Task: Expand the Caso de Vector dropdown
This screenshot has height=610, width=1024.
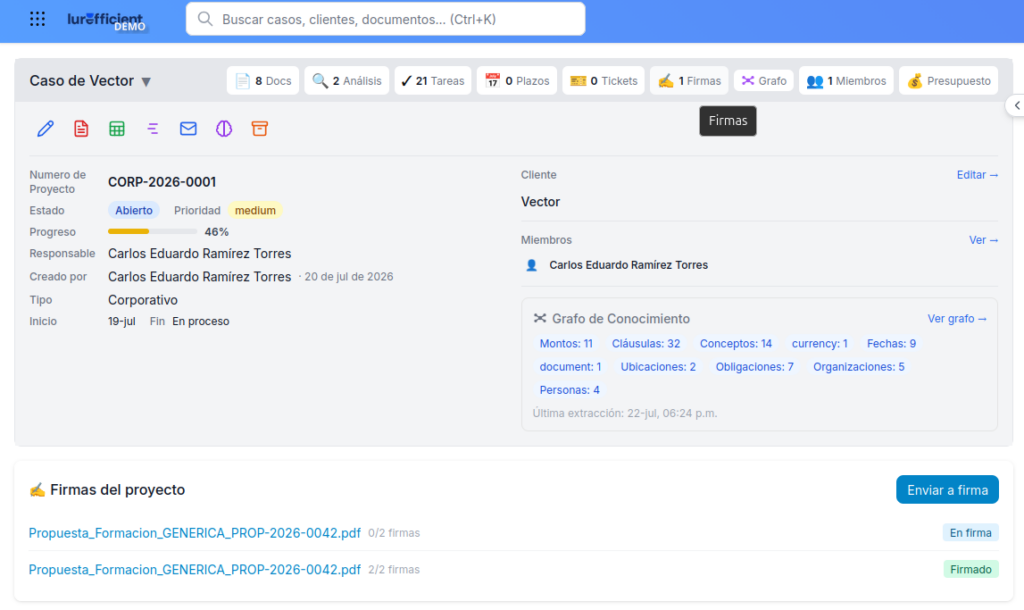Action: (x=146, y=82)
